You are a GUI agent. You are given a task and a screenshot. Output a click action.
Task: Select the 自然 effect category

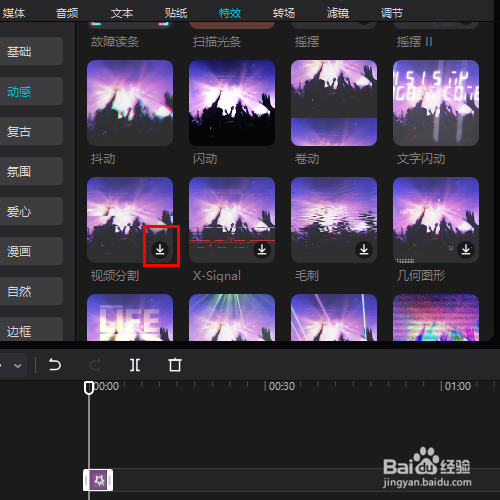(x=31, y=291)
